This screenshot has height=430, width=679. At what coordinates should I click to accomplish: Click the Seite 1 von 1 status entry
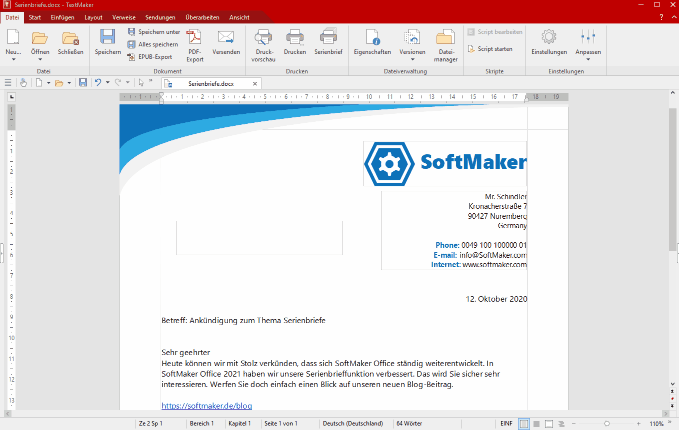281,424
